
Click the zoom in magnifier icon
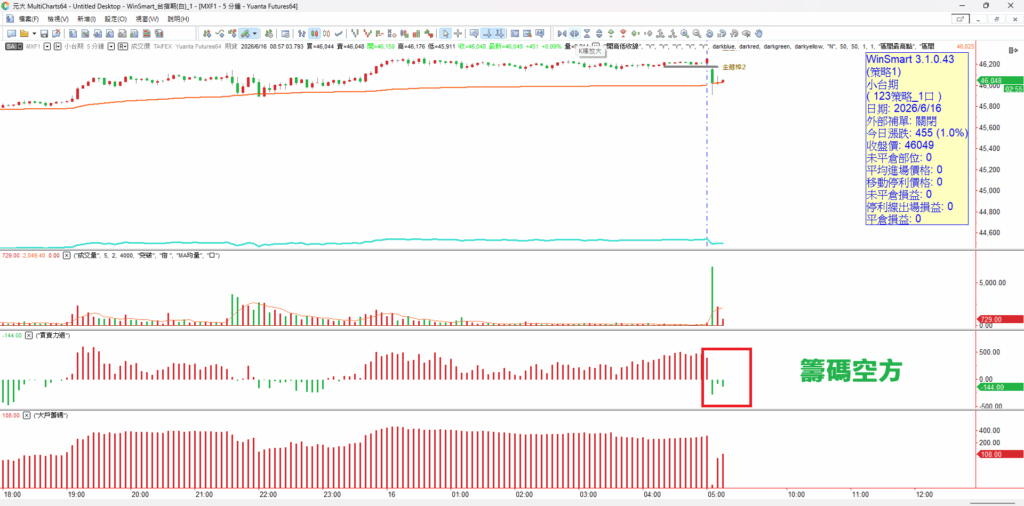(684, 33)
